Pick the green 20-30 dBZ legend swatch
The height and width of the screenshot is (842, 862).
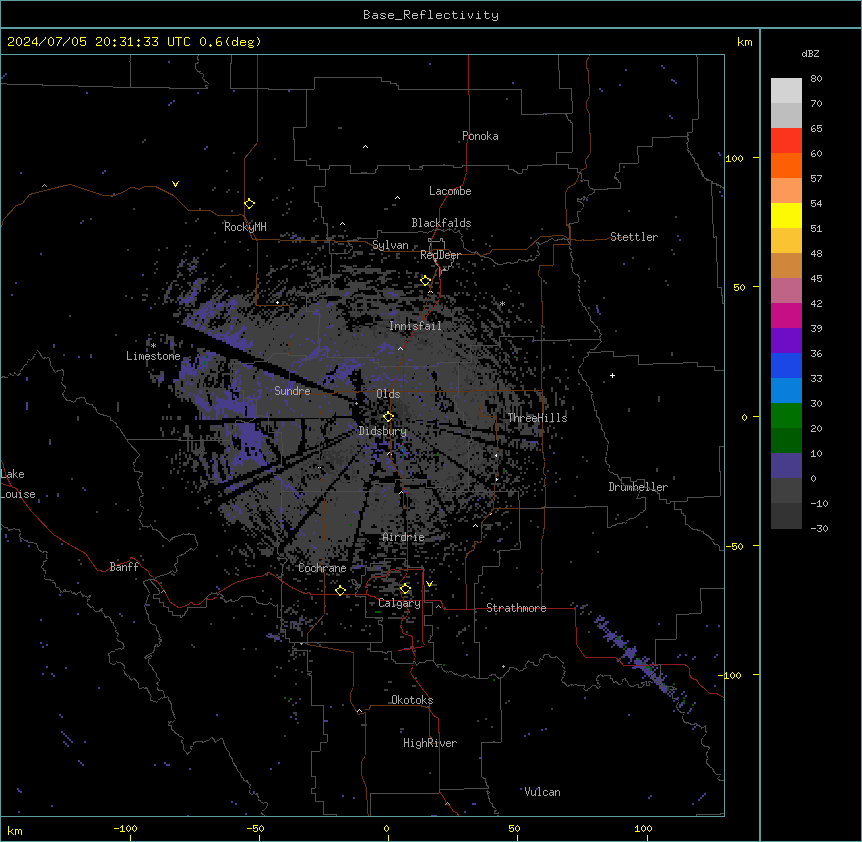click(786, 416)
